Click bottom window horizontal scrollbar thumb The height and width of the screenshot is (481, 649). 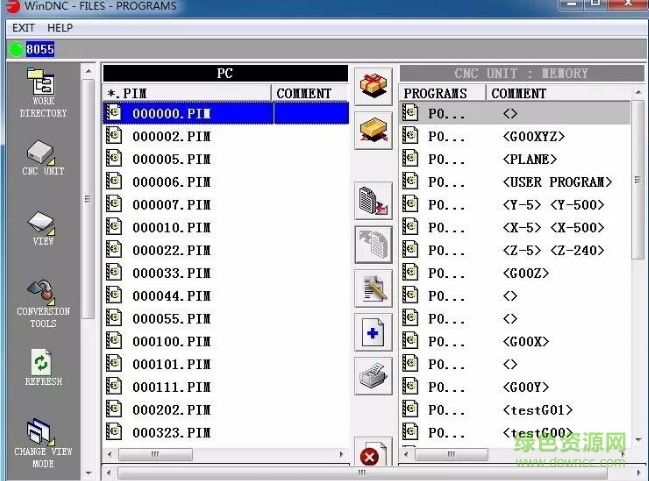(362, 473)
